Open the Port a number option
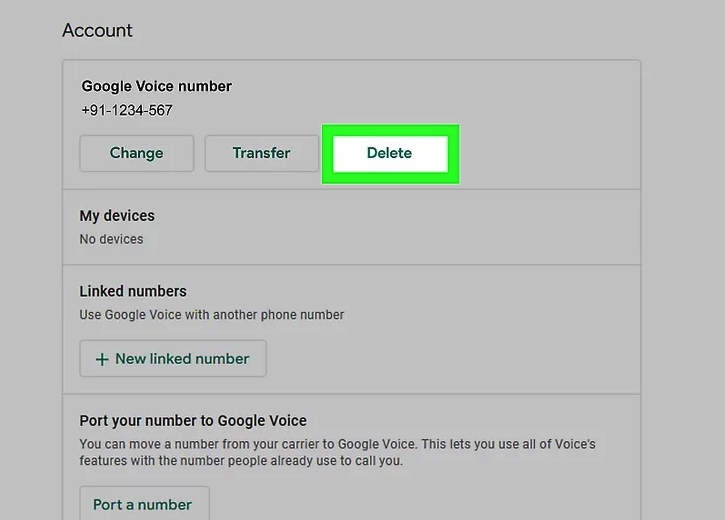Screen dimensions: 725x520 [x=143, y=504]
